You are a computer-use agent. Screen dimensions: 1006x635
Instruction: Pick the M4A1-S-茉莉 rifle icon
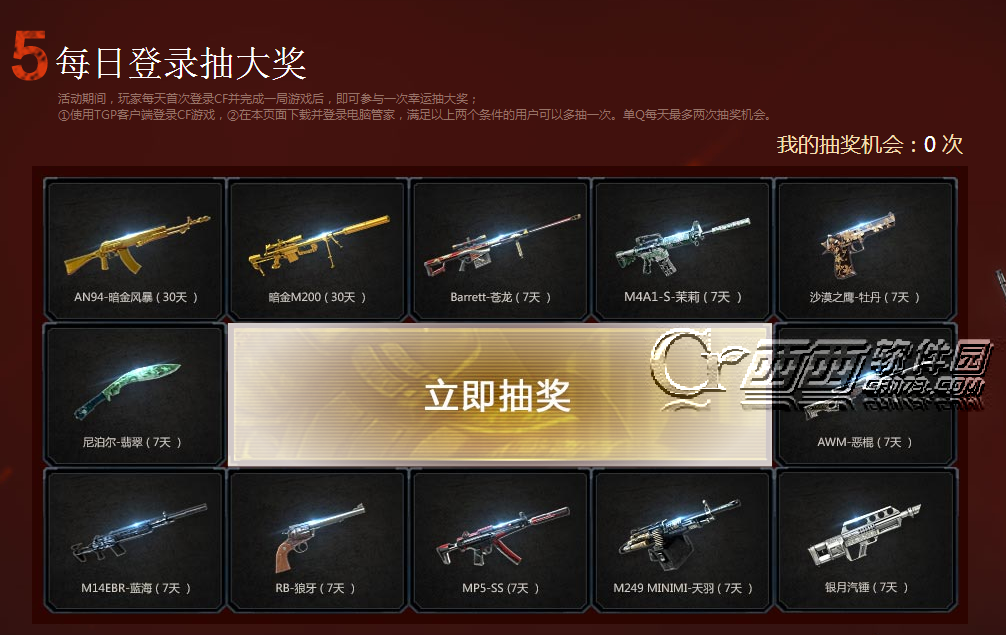683,246
